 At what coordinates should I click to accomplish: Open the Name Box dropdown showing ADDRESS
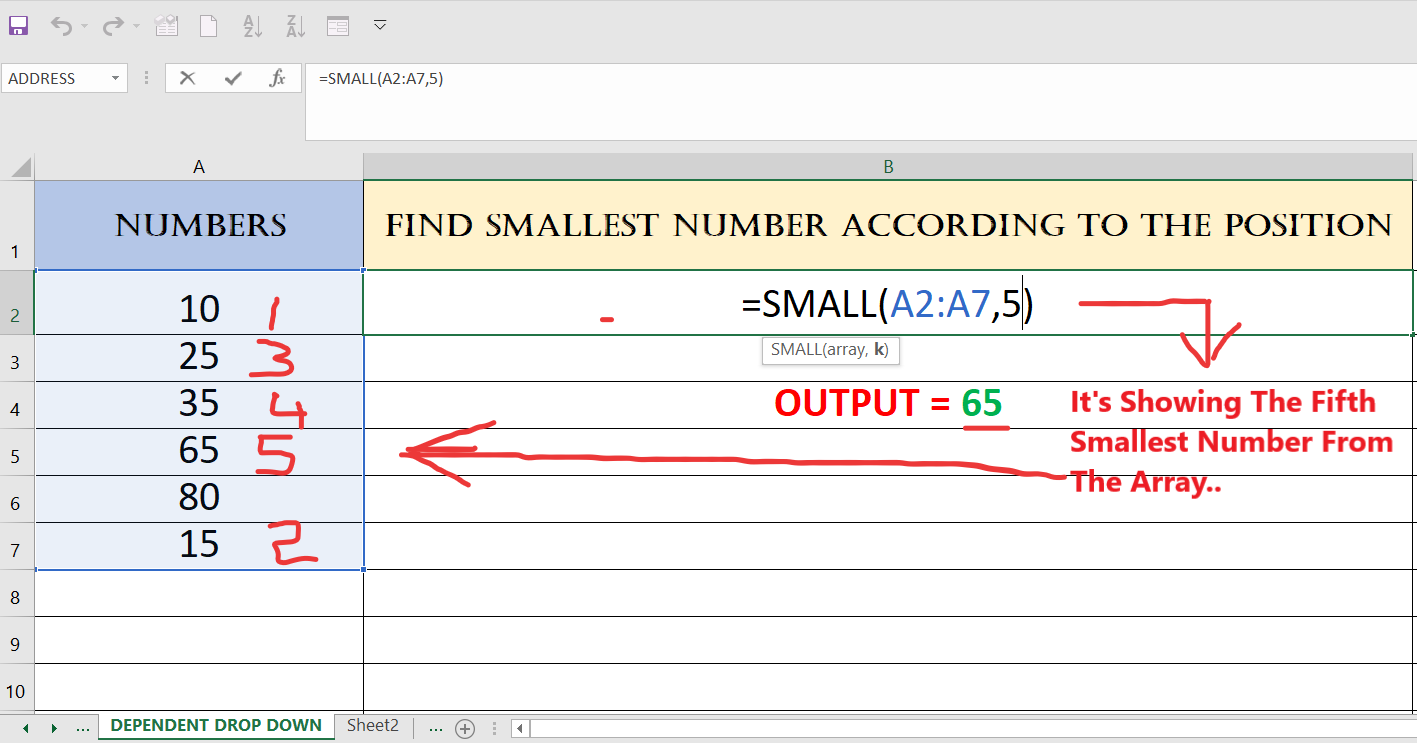point(116,78)
